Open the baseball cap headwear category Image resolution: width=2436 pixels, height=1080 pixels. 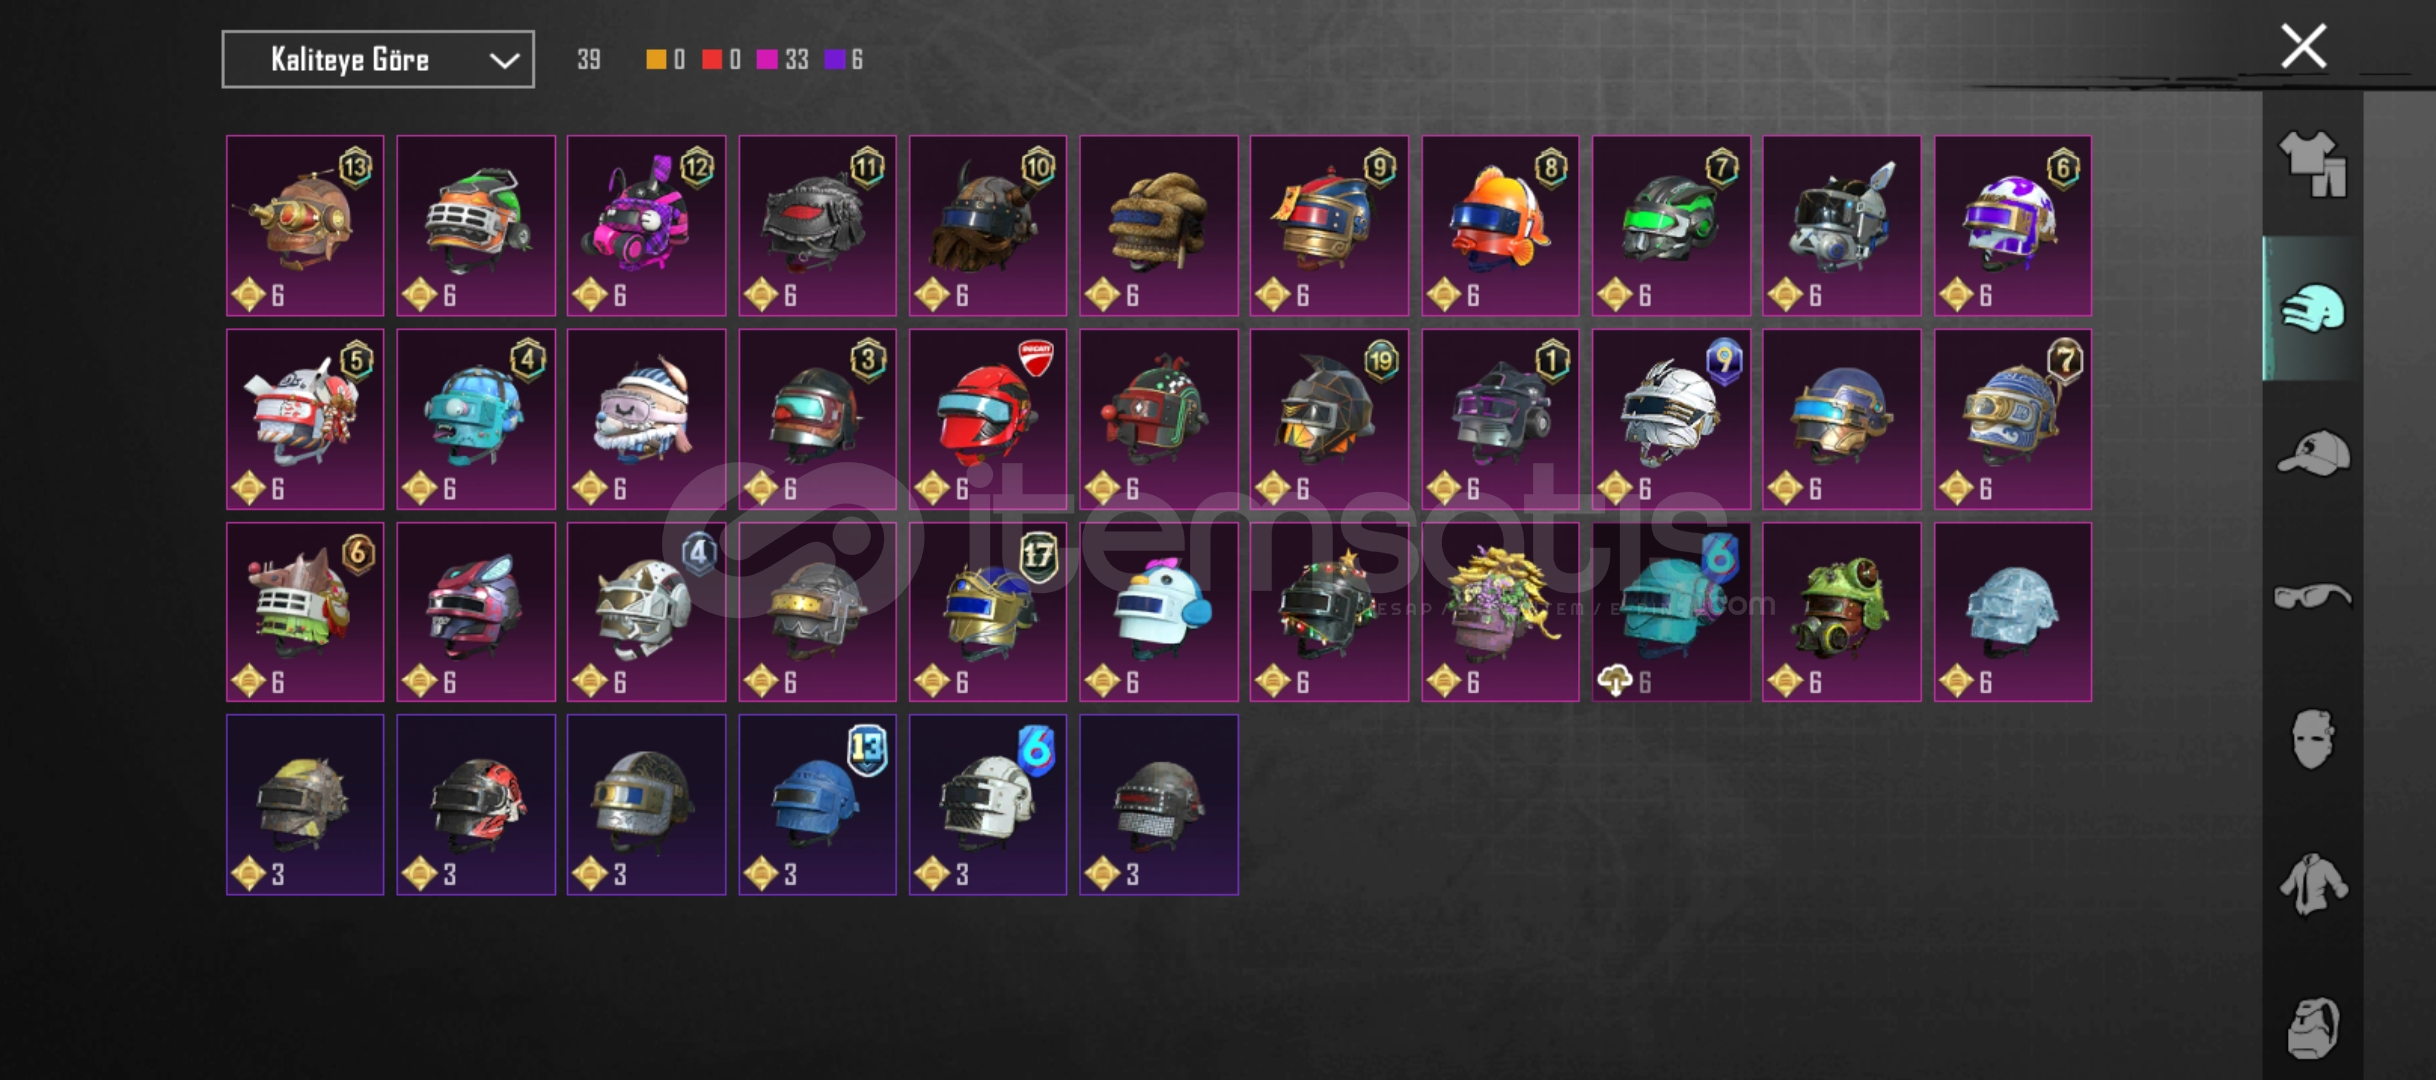point(2313,453)
